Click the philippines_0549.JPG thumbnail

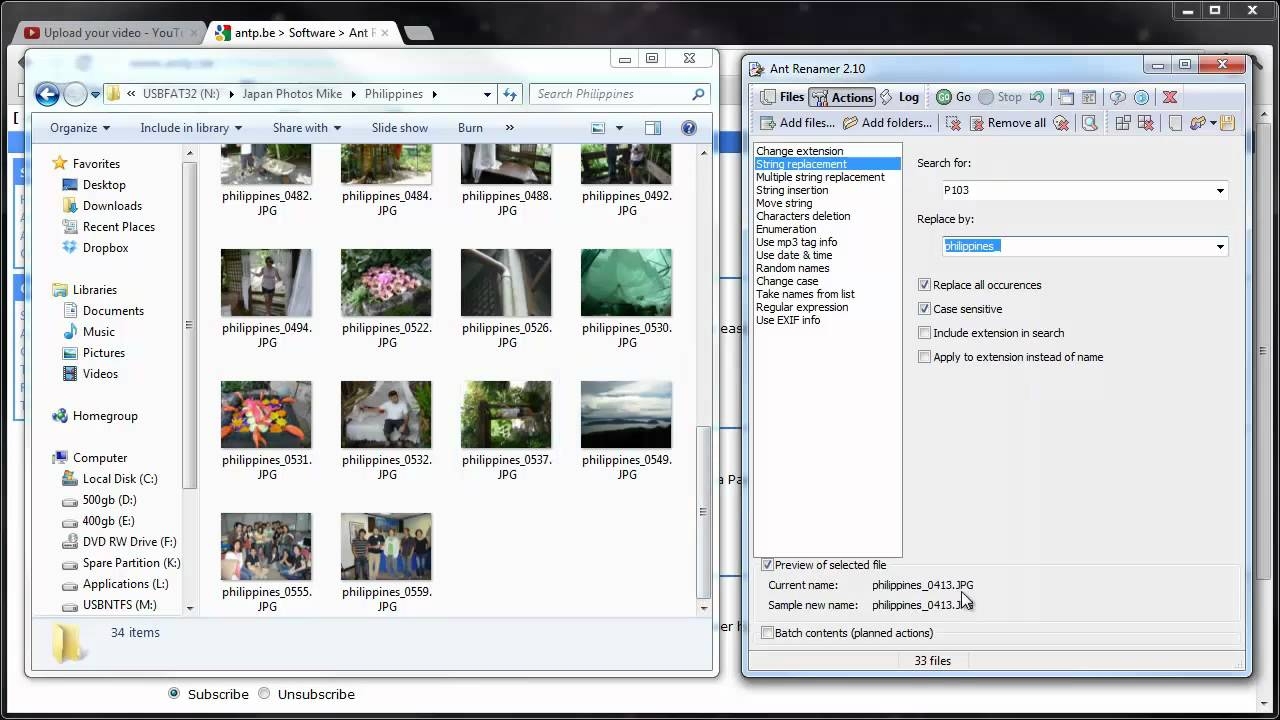click(626, 414)
